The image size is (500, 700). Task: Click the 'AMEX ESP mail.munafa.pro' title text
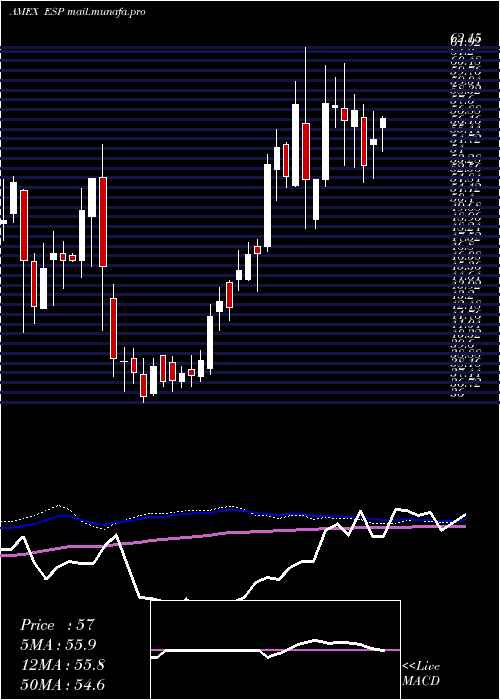point(77,12)
